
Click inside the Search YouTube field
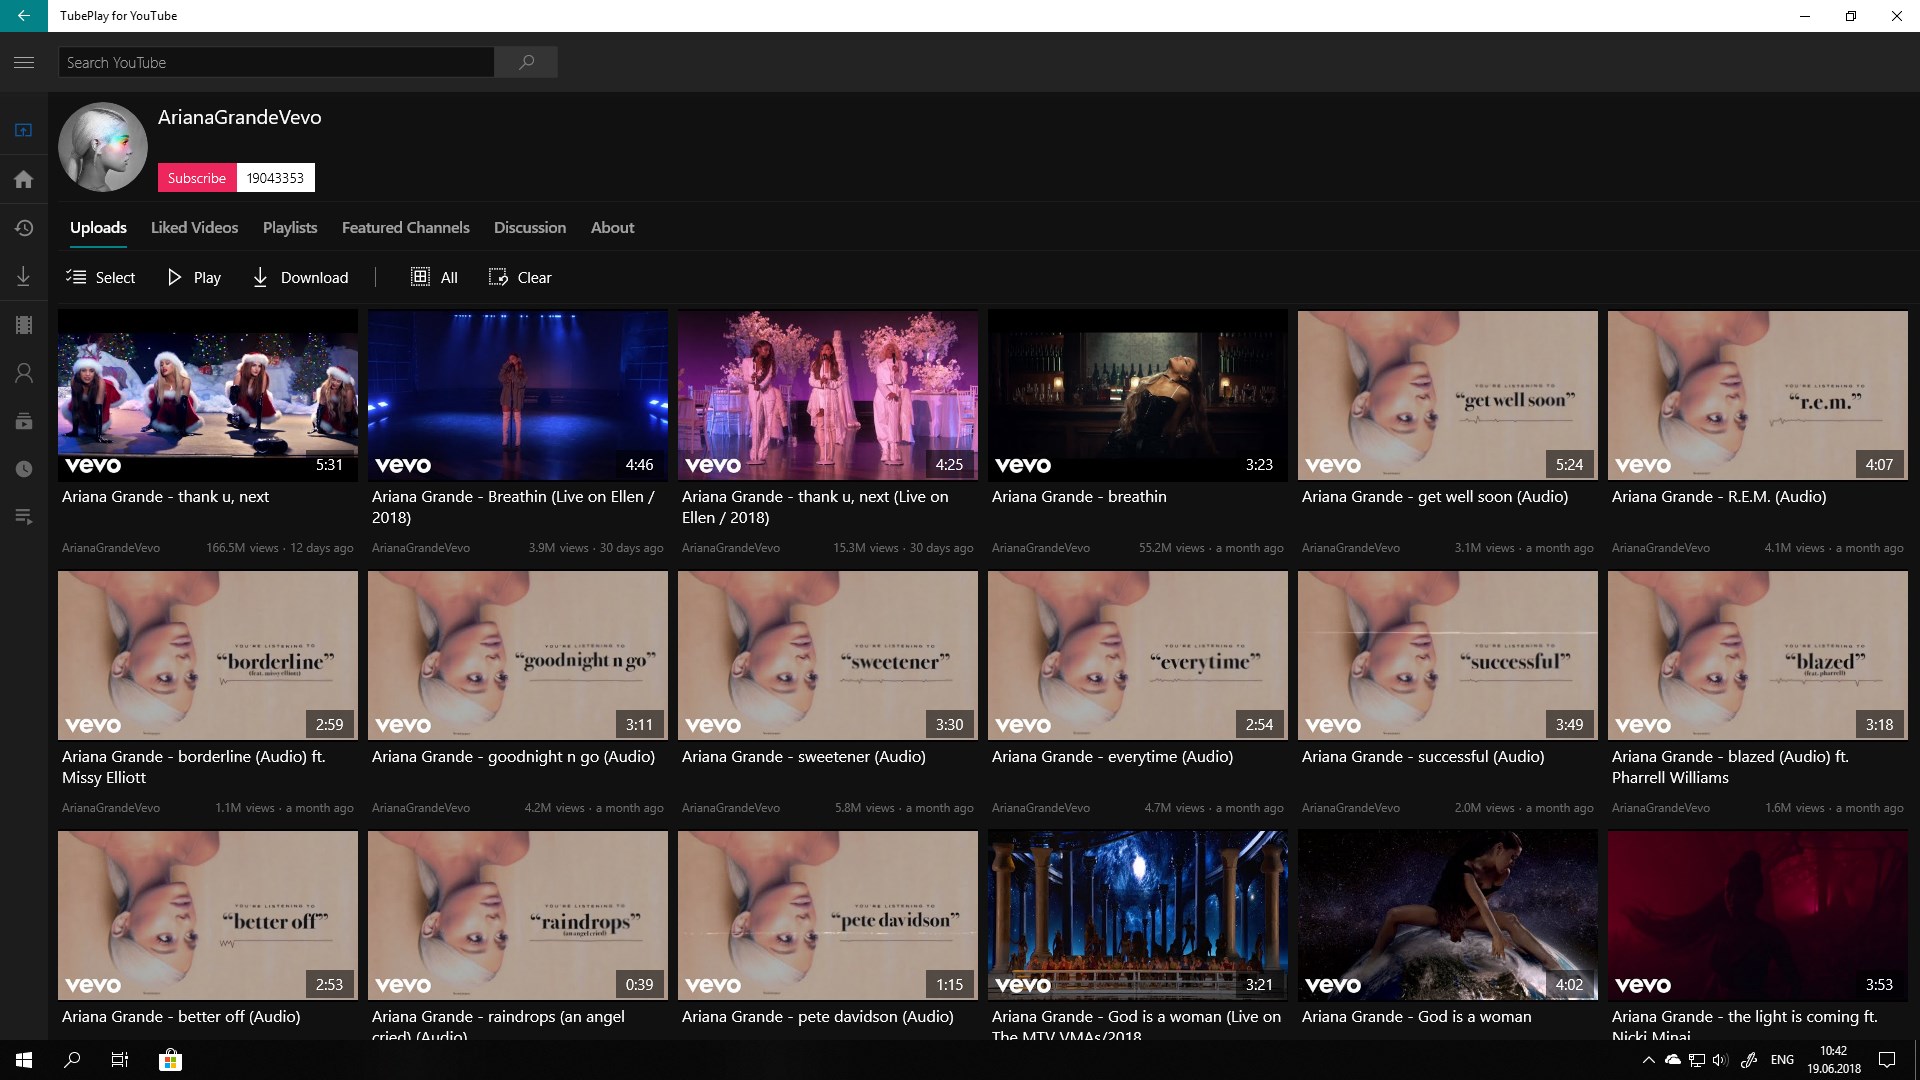[x=276, y=62]
